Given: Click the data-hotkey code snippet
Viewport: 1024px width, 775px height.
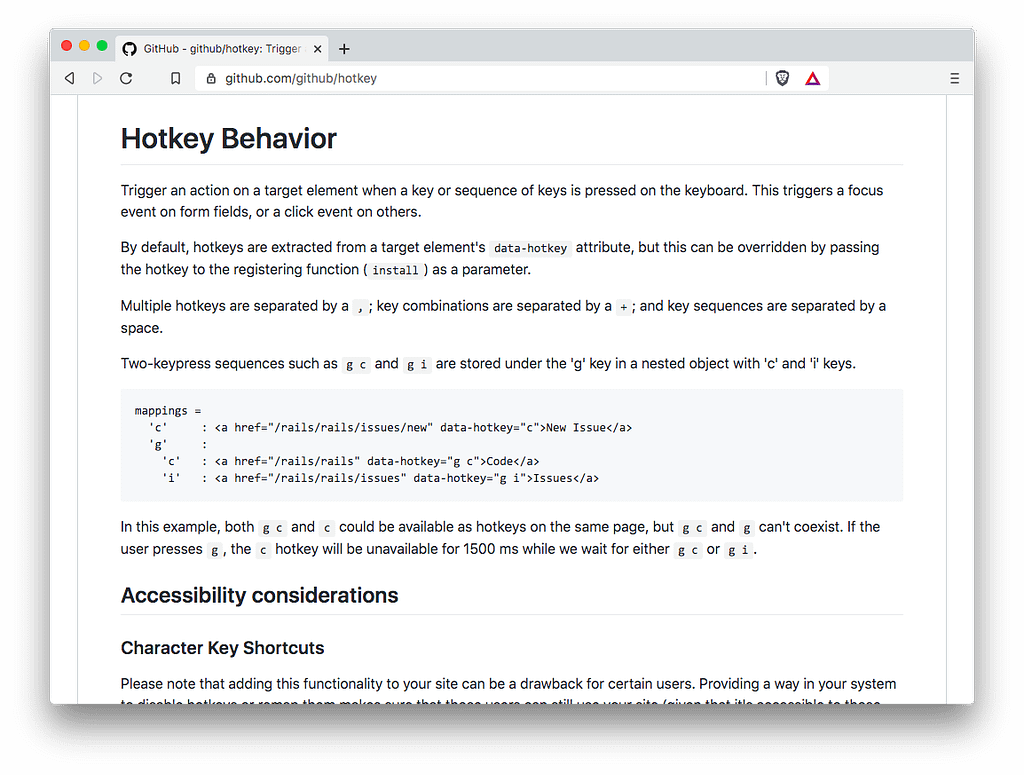Looking at the screenshot, I should (x=530, y=247).
